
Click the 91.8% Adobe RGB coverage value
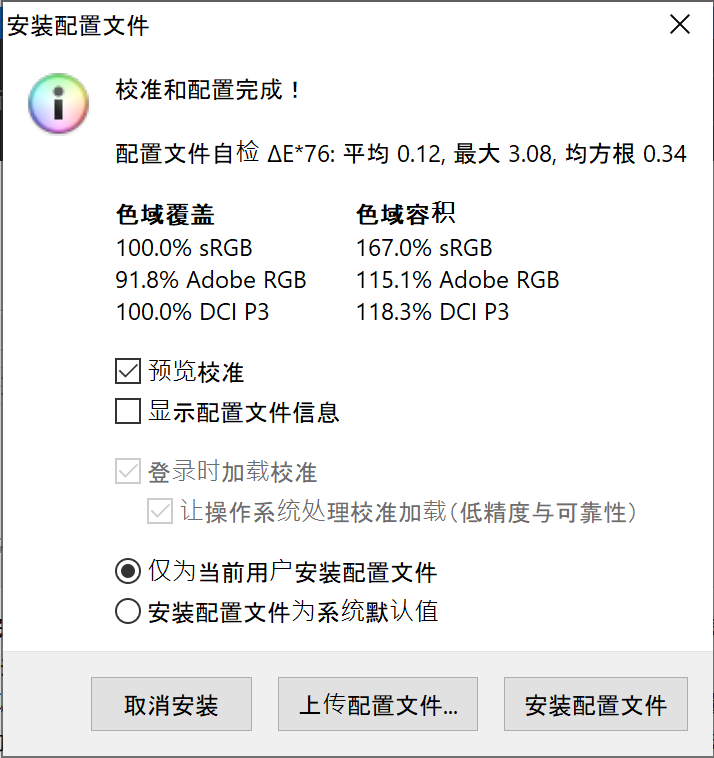[x=211, y=280]
